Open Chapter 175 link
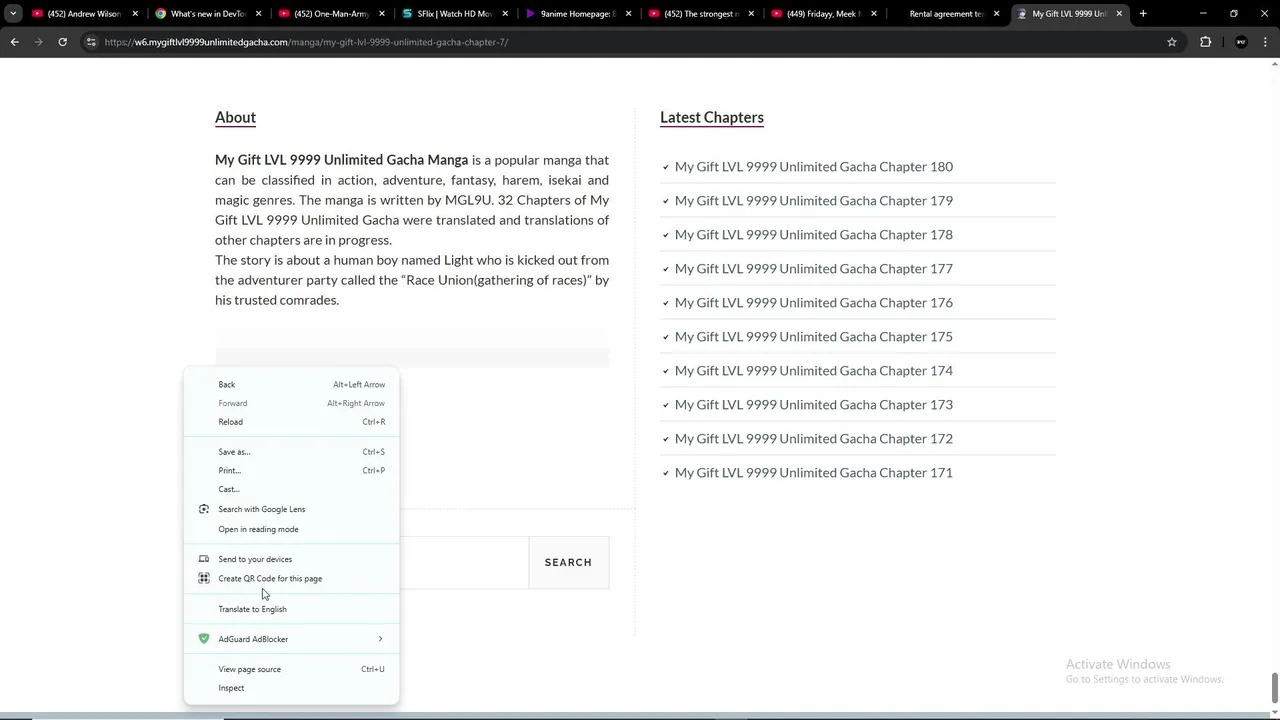The image size is (1280, 720). (813, 337)
